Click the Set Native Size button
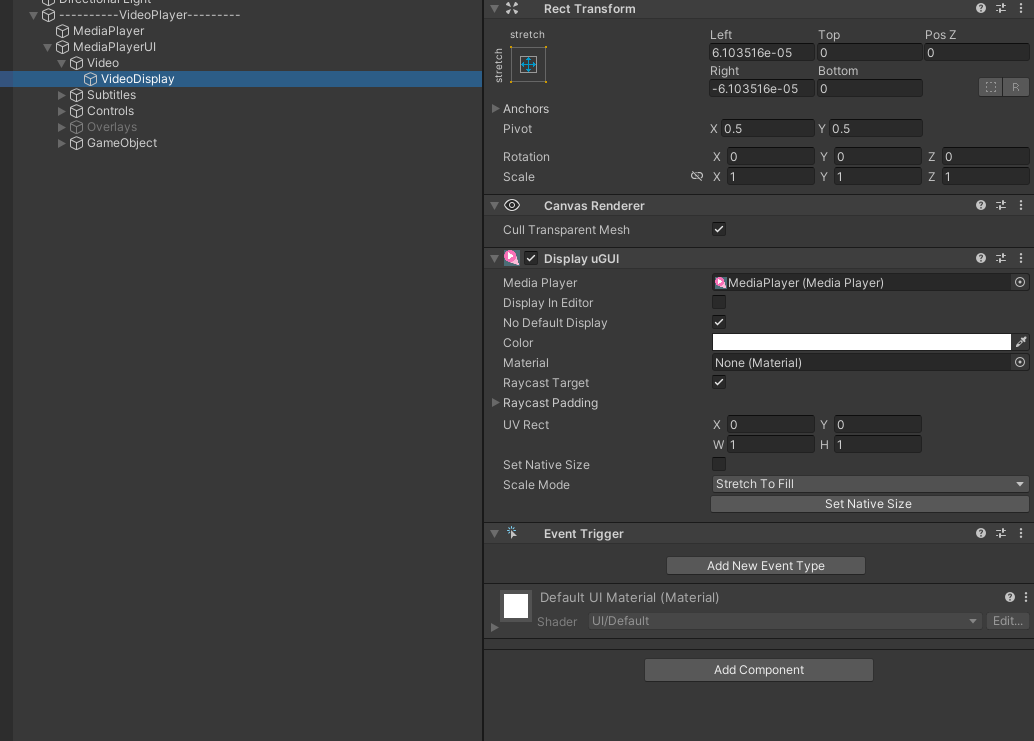Image resolution: width=1034 pixels, height=741 pixels. (x=868, y=503)
